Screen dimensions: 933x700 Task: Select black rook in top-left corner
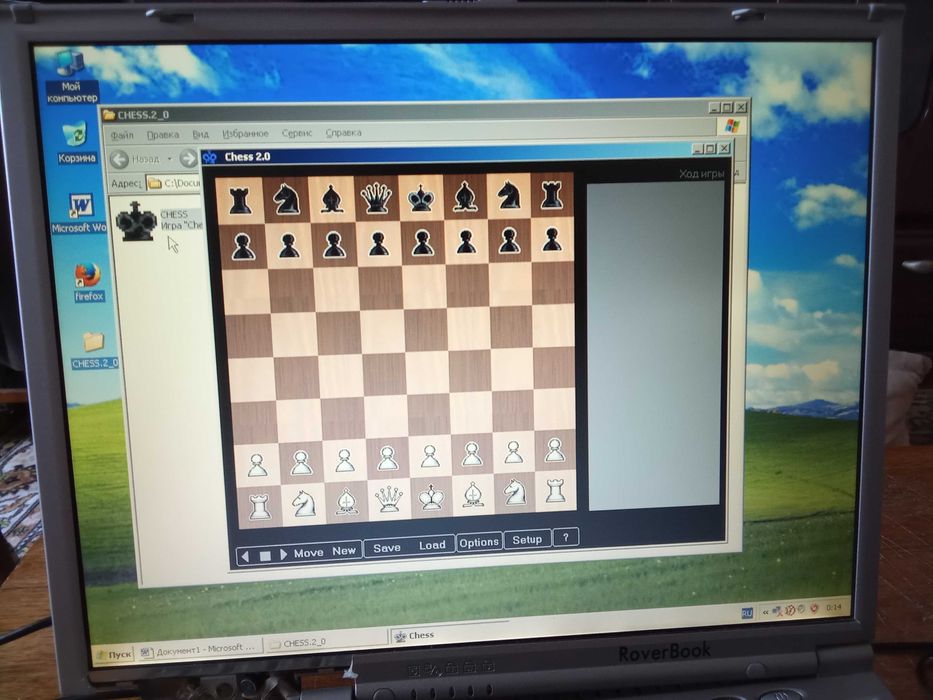pos(240,200)
